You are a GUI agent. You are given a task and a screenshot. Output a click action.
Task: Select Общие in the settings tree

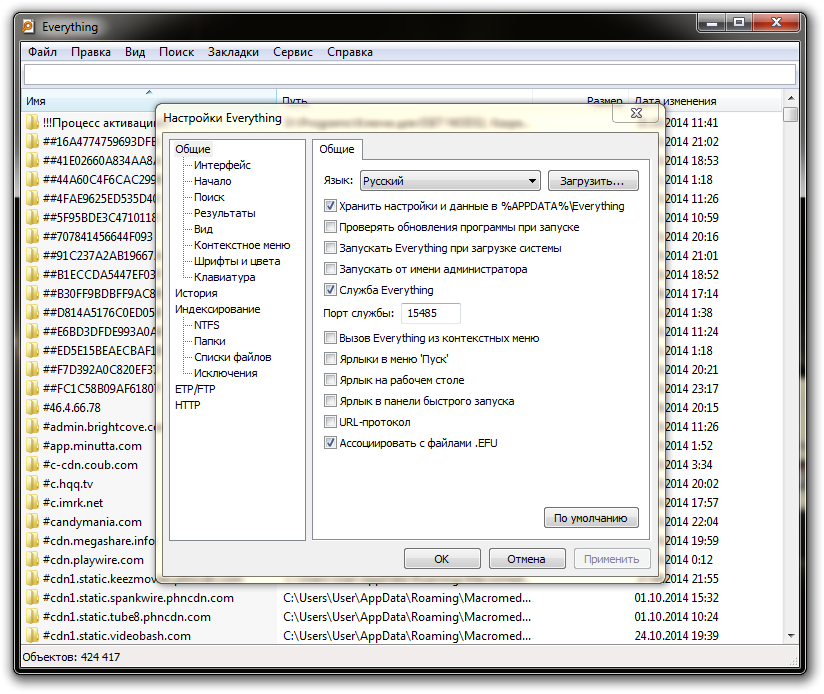[x=193, y=149]
